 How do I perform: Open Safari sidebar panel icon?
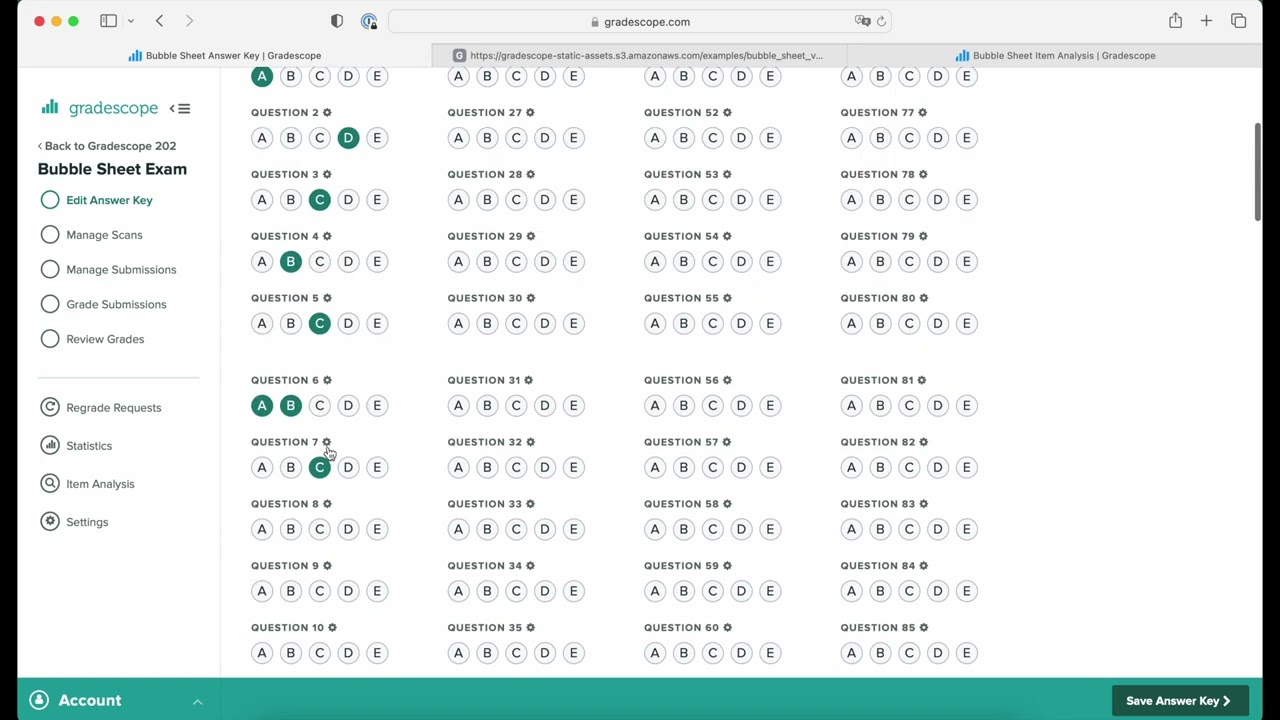coord(108,21)
